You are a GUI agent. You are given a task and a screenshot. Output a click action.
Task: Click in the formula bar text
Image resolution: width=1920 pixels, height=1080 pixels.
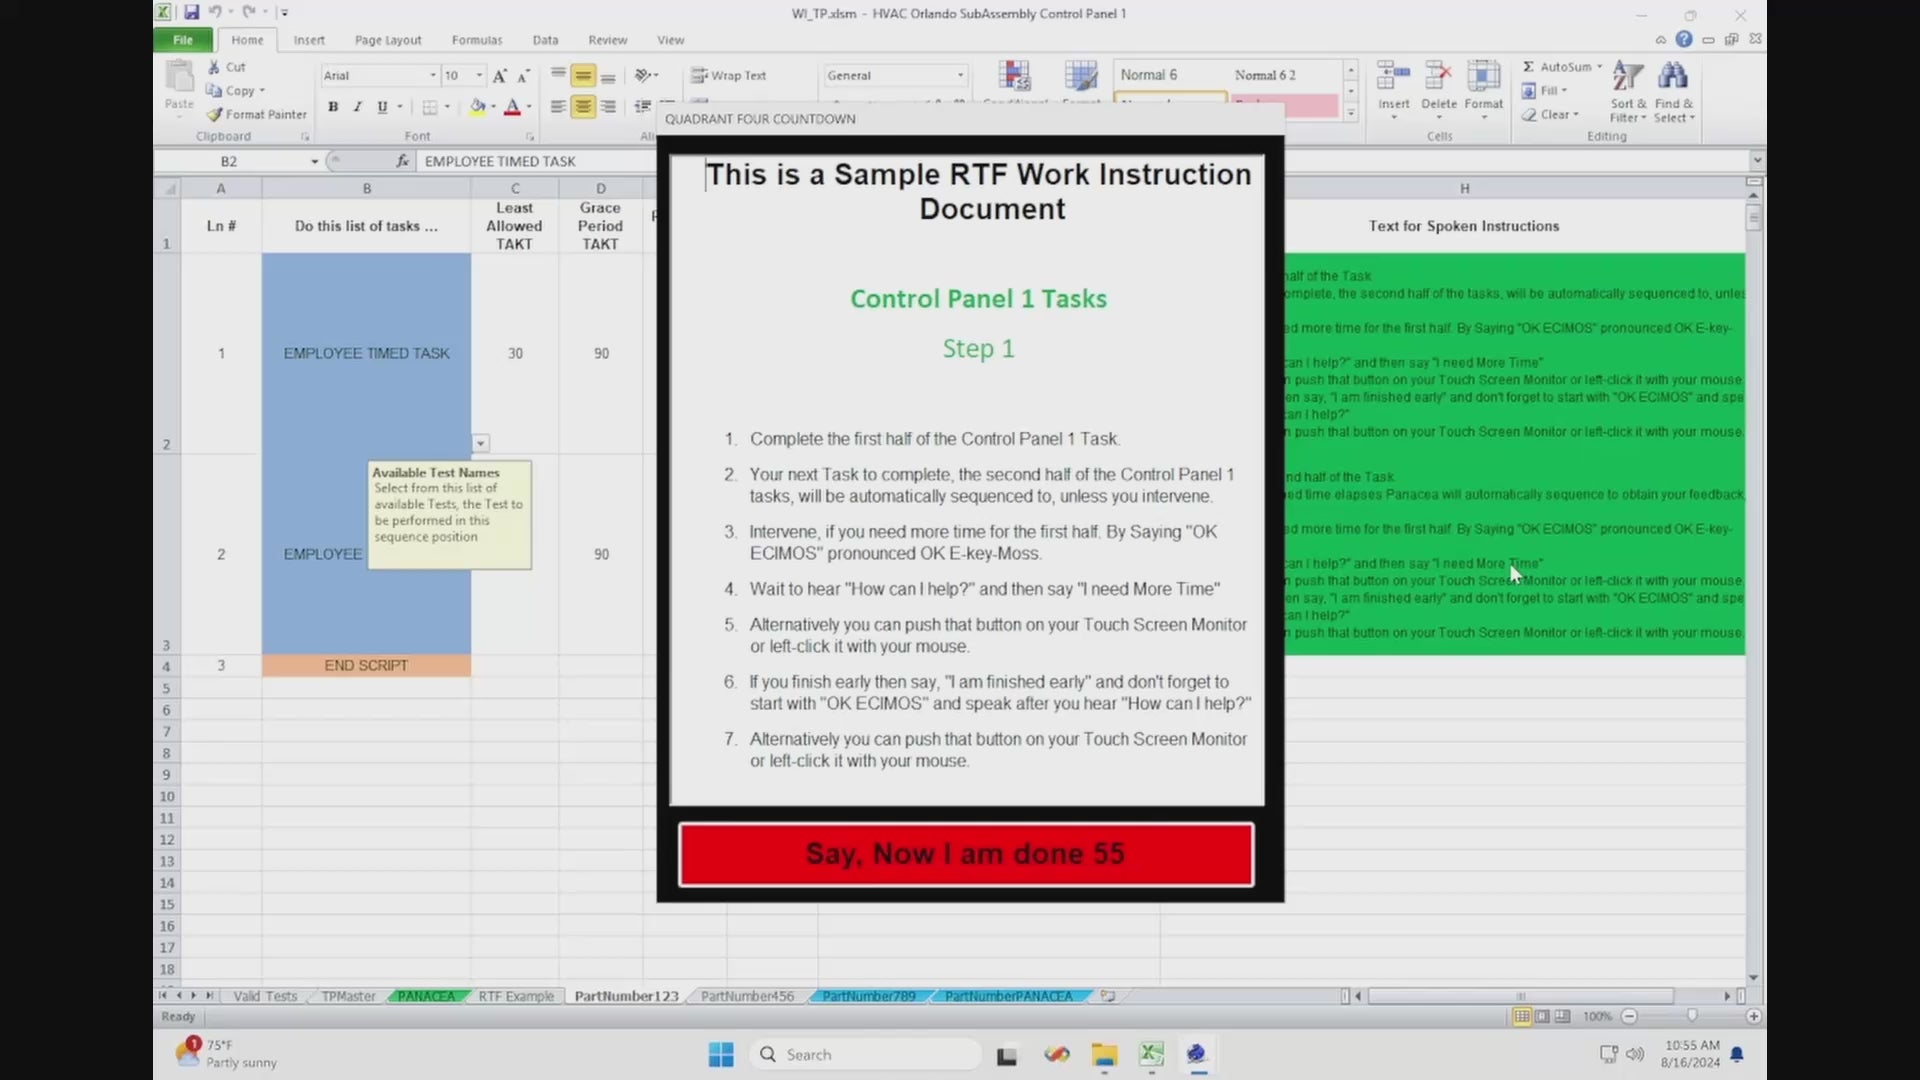click(500, 161)
